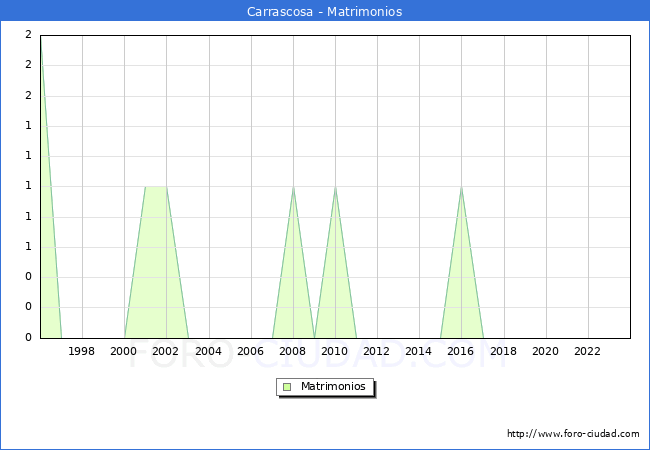Select the 2016 x-axis label
This screenshot has width=650, height=450.
461,351
